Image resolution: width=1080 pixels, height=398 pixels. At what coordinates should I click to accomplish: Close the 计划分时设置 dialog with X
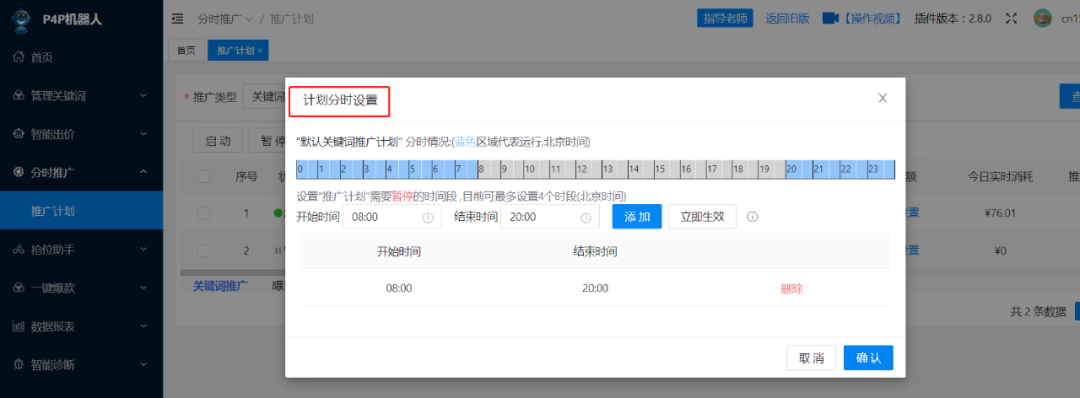[882, 98]
